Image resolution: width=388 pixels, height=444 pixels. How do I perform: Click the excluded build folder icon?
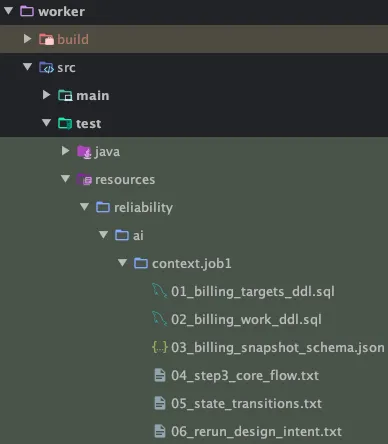pos(46,39)
